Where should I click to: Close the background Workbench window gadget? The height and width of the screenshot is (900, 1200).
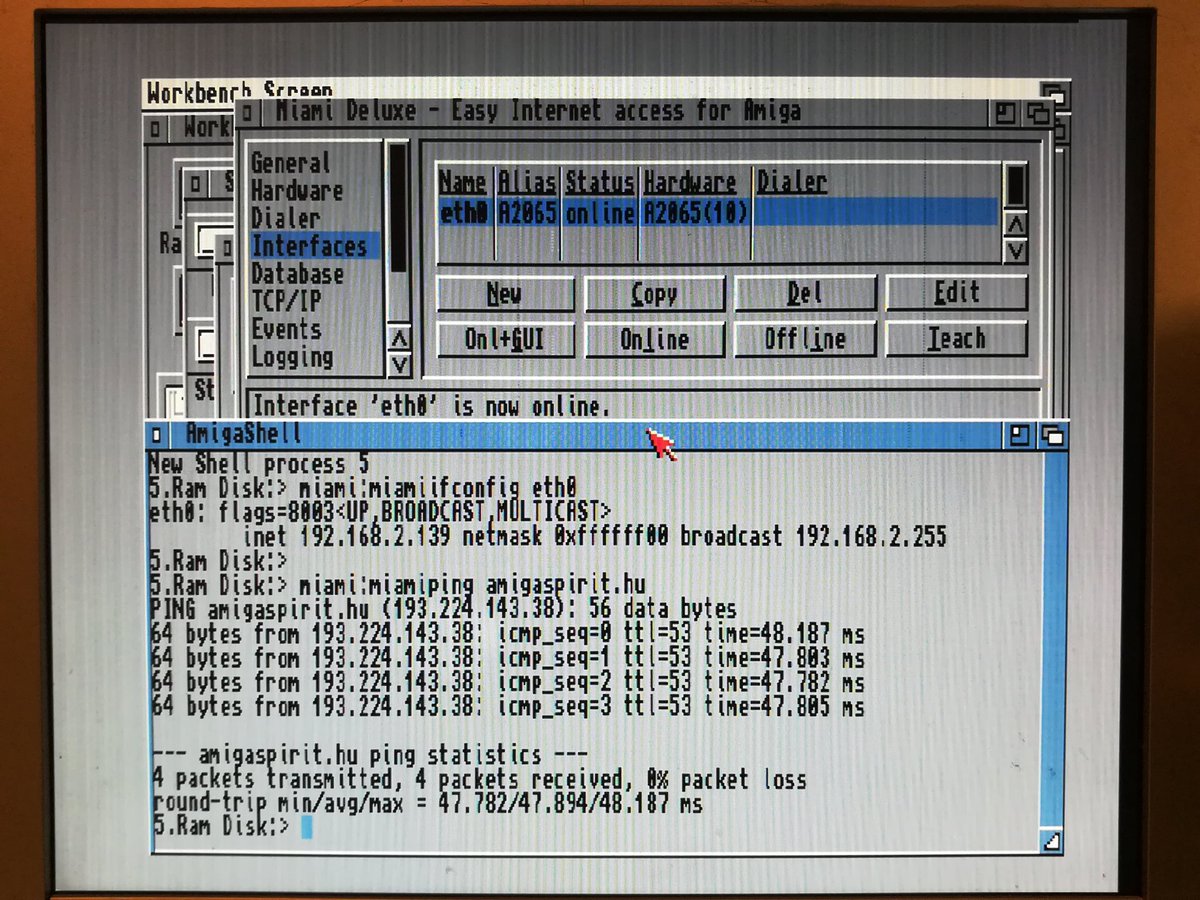click(x=156, y=129)
